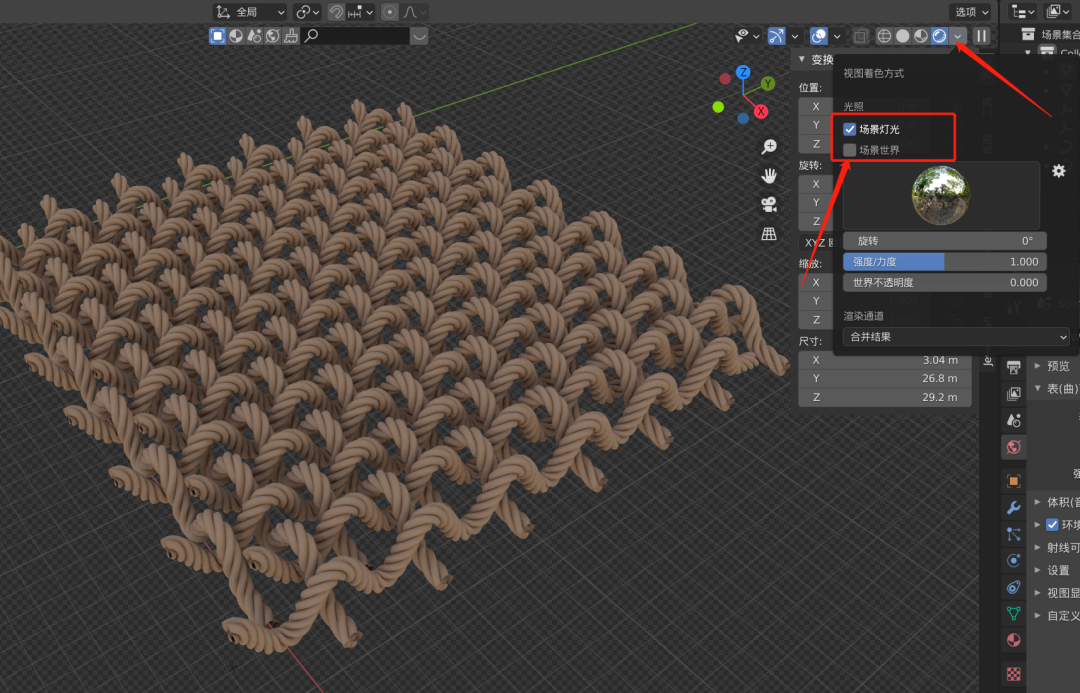This screenshot has width=1080, height=693.
Task: Open the outliner editor type dropdown
Action: coord(1022,12)
